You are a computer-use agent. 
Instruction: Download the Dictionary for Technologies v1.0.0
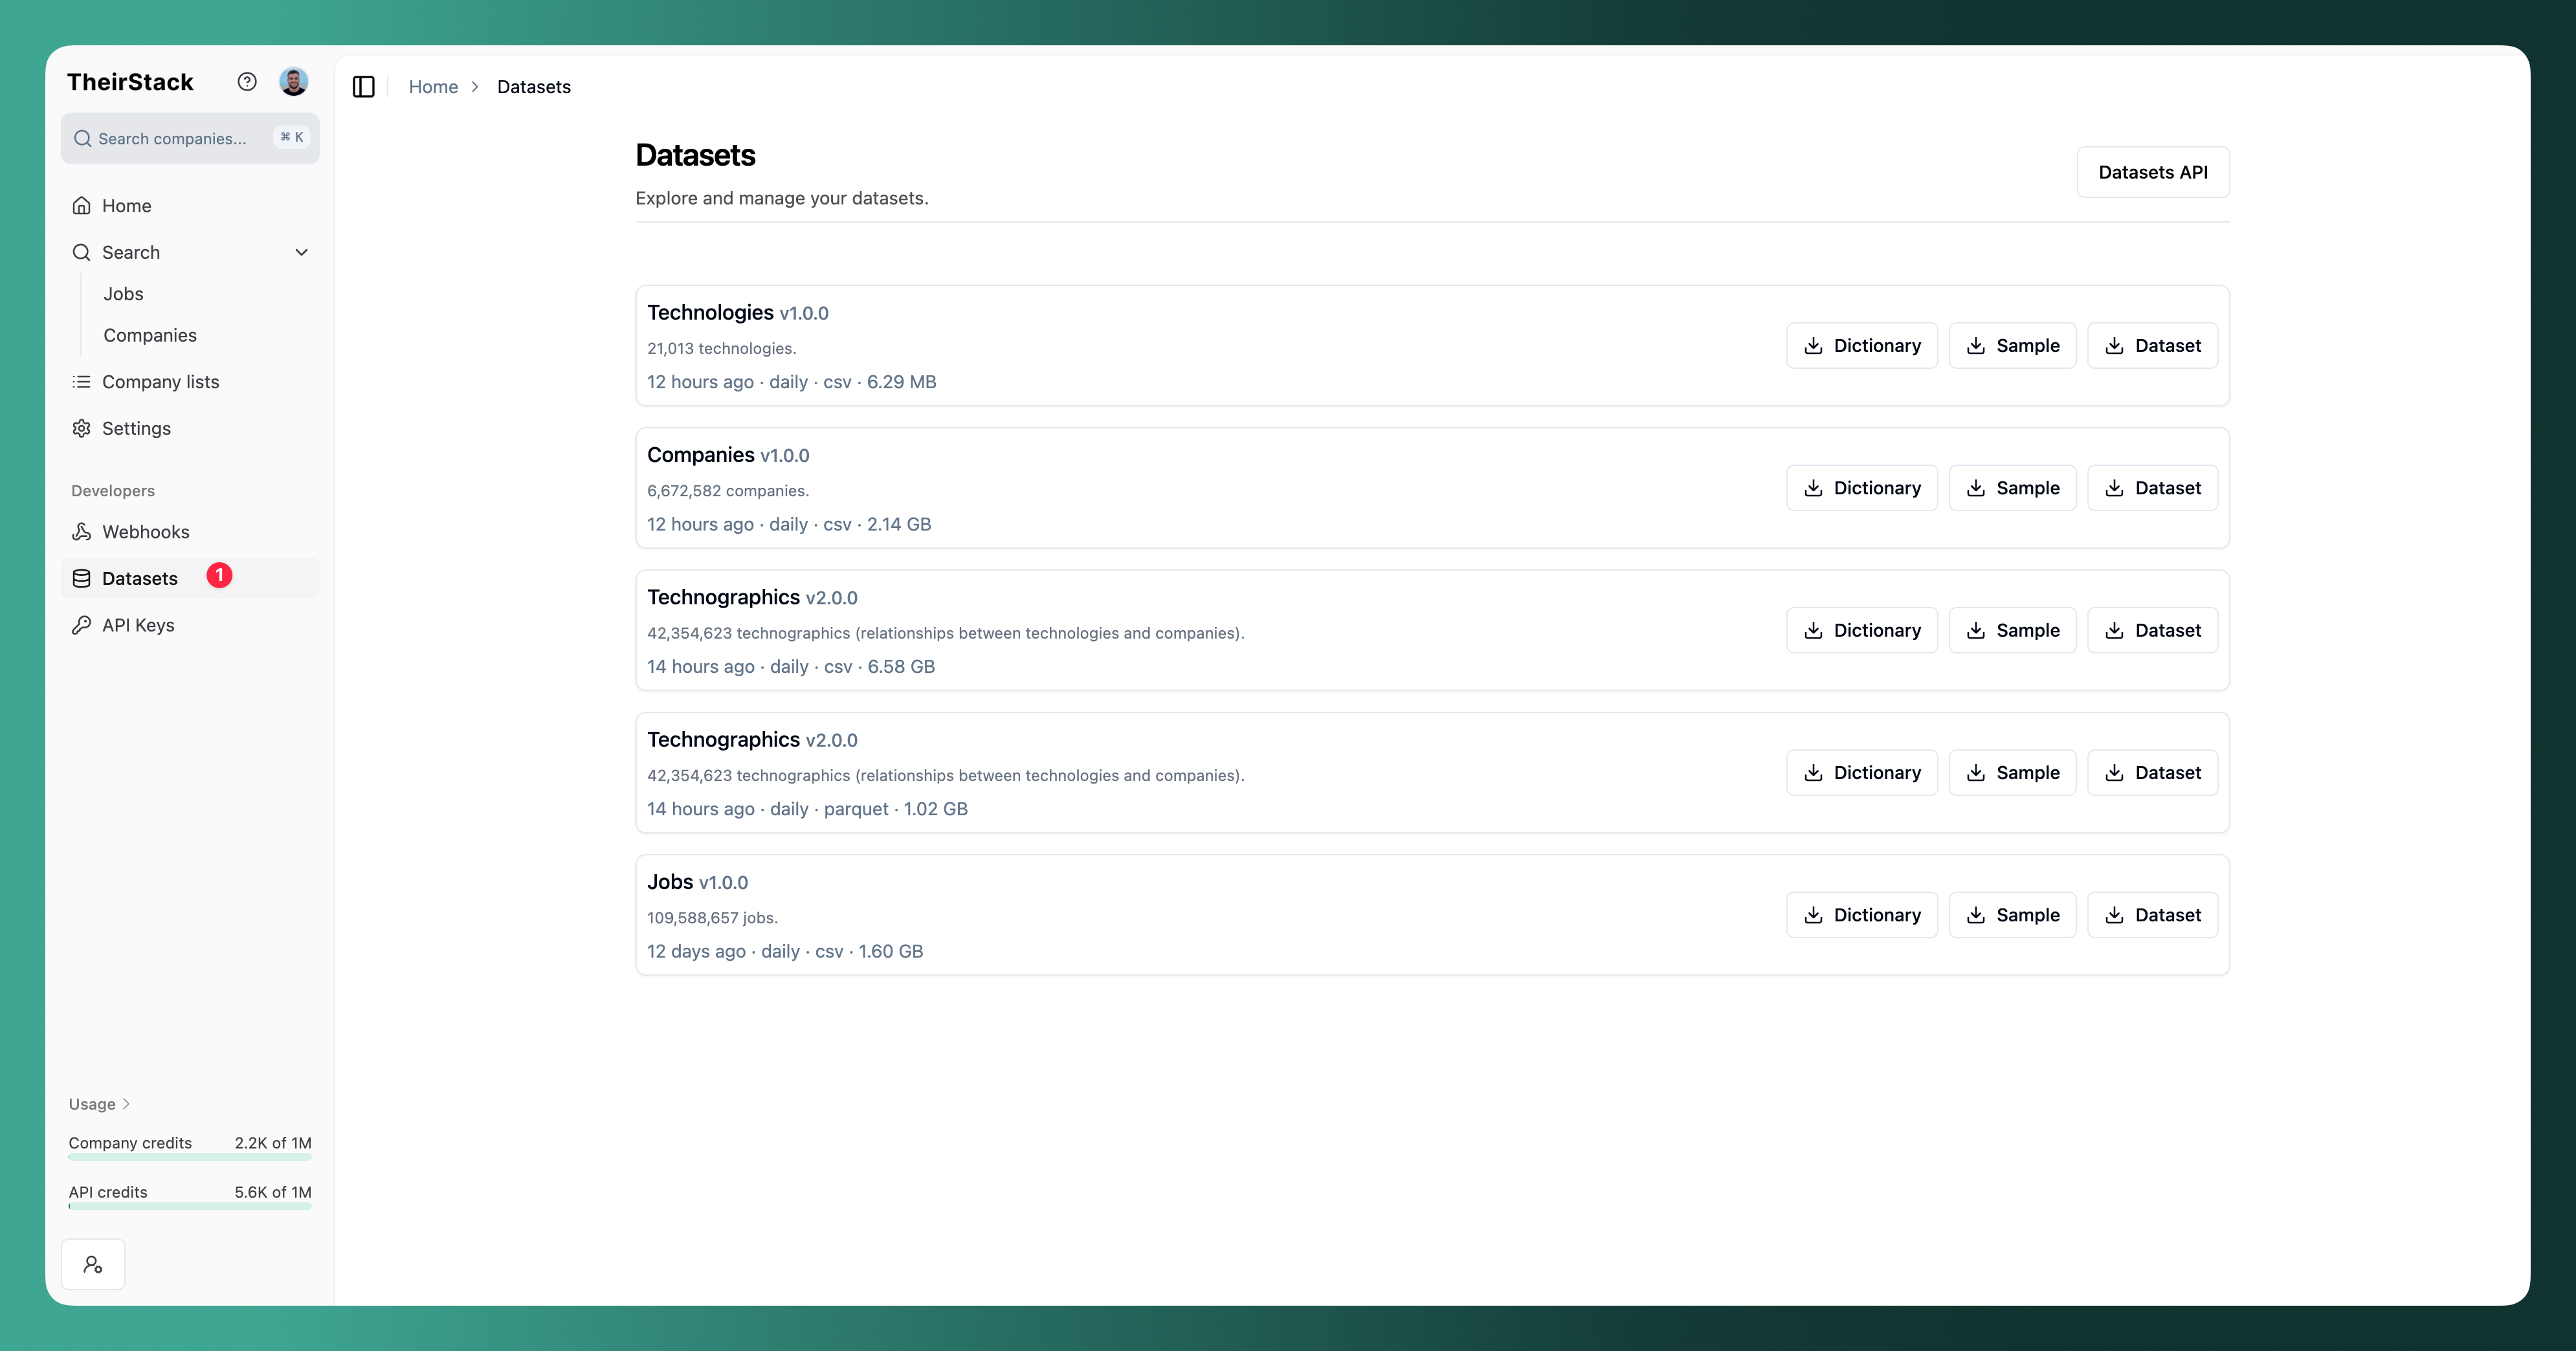pyautogui.click(x=1862, y=345)
